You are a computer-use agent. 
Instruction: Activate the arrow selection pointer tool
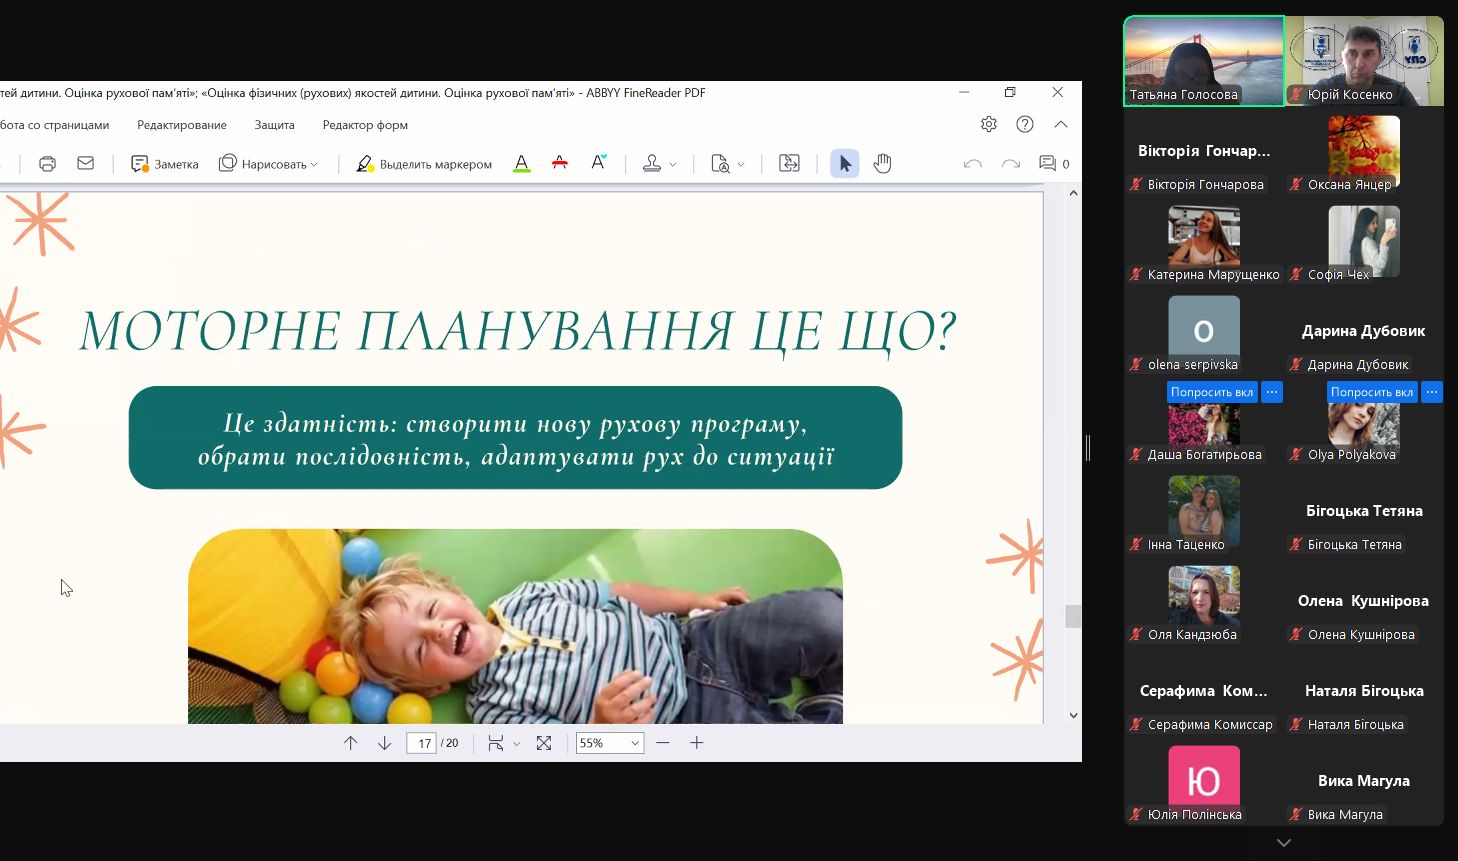tap(844, 164)
